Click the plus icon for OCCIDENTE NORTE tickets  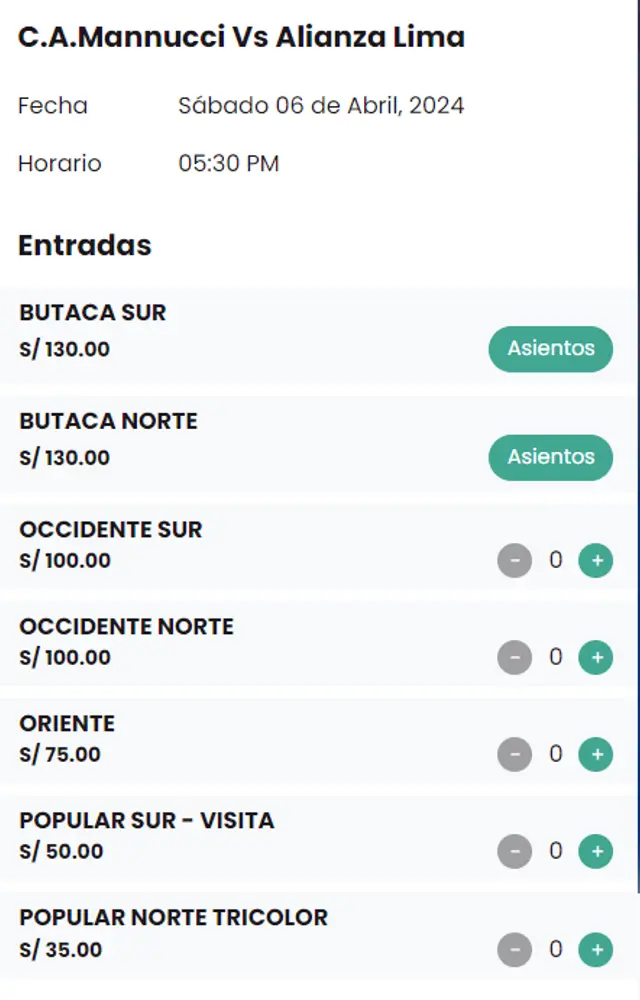595,658
